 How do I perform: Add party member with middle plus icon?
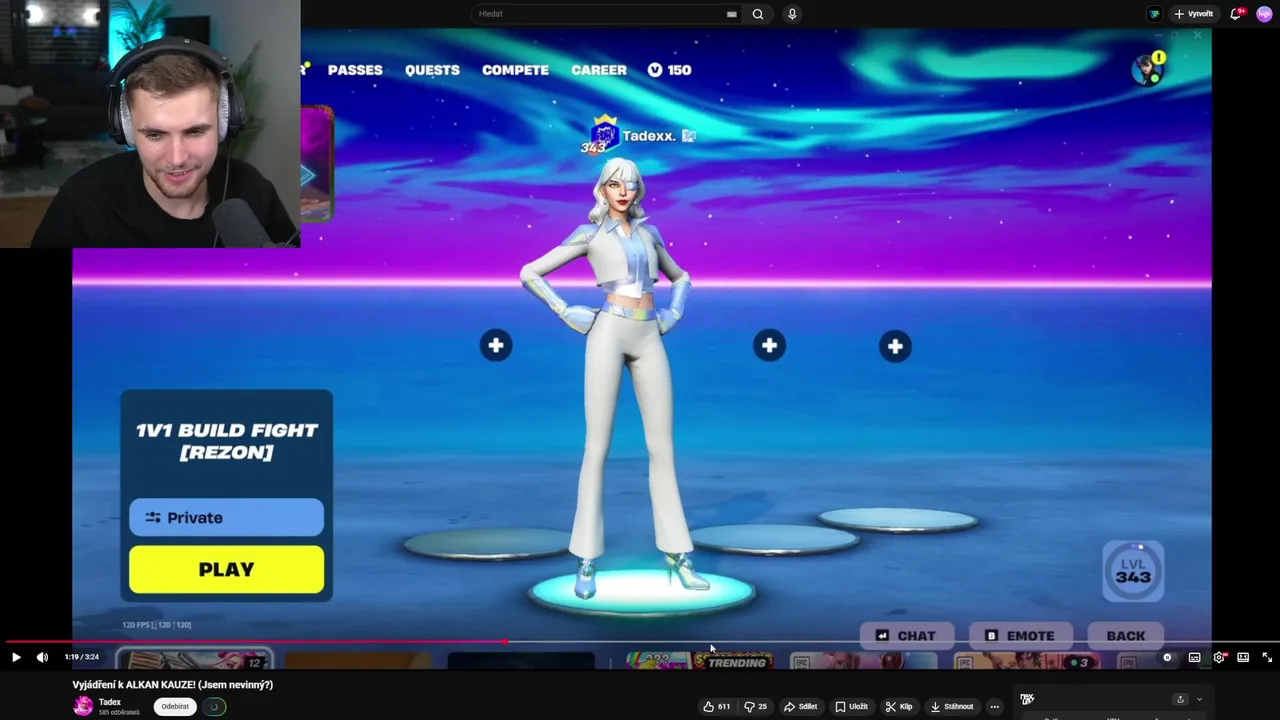tap(769, 346)
